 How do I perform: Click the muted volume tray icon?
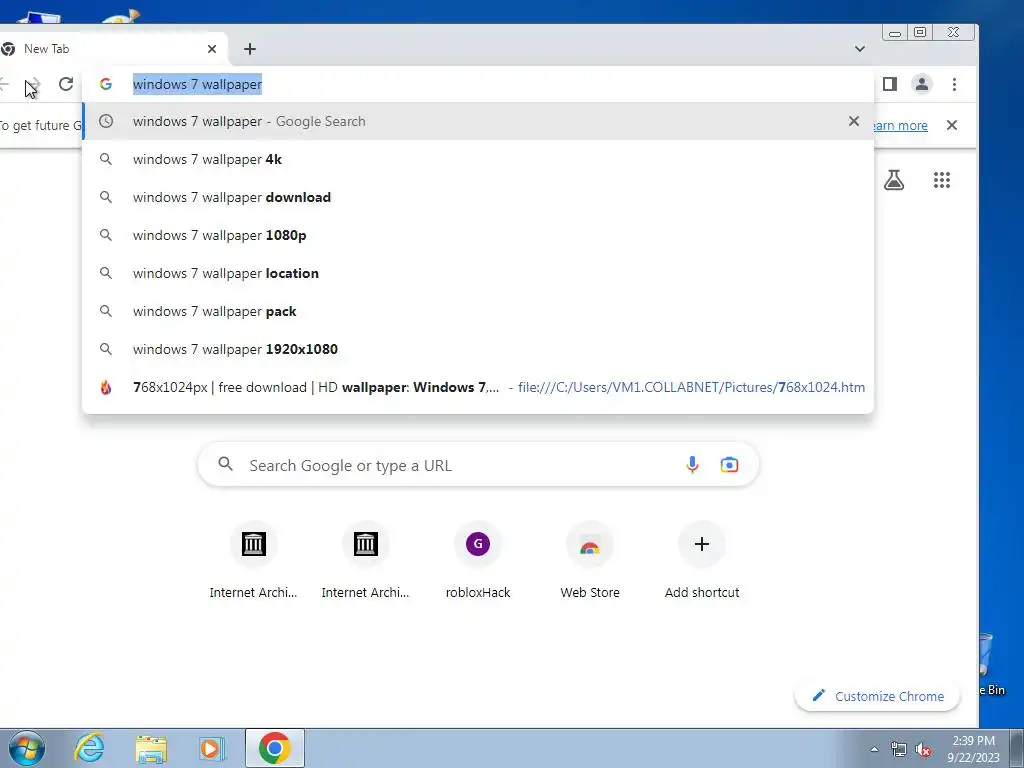pos(923,749)
